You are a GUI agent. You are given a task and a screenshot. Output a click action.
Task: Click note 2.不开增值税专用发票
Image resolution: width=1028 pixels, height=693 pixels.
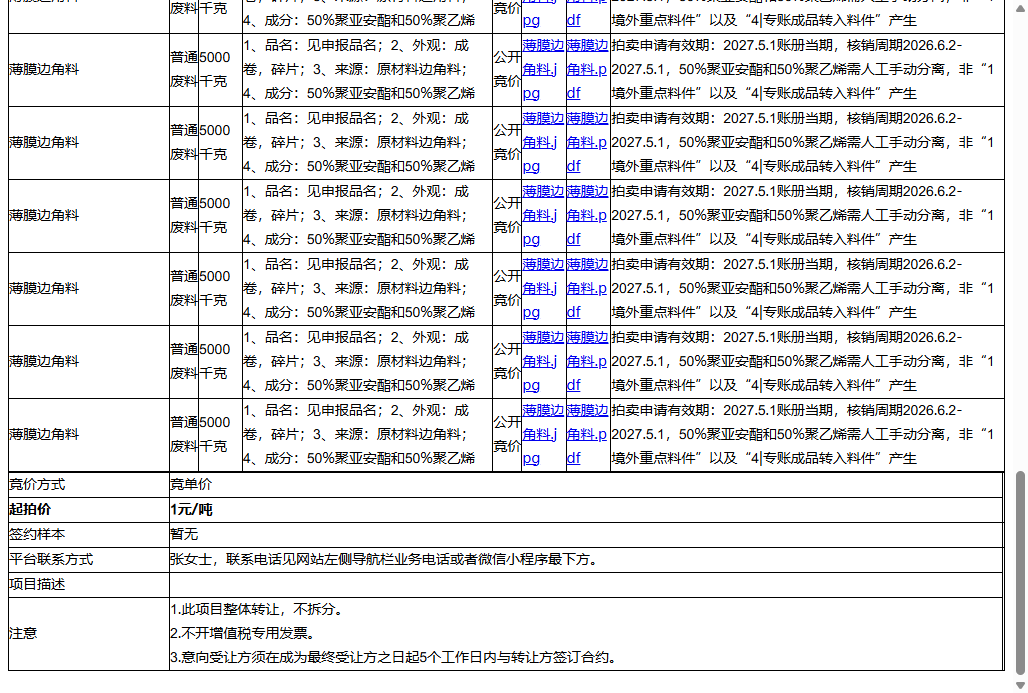[x=243, y=633]
